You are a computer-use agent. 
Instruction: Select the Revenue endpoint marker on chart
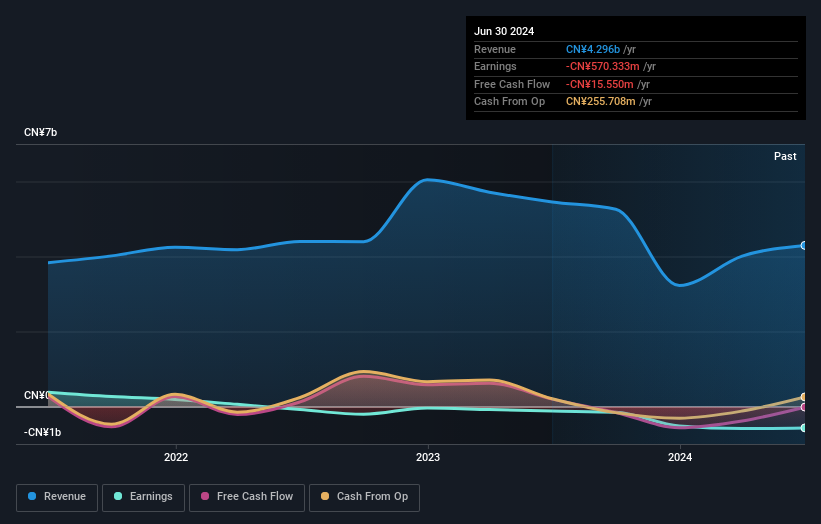(804, 246)
